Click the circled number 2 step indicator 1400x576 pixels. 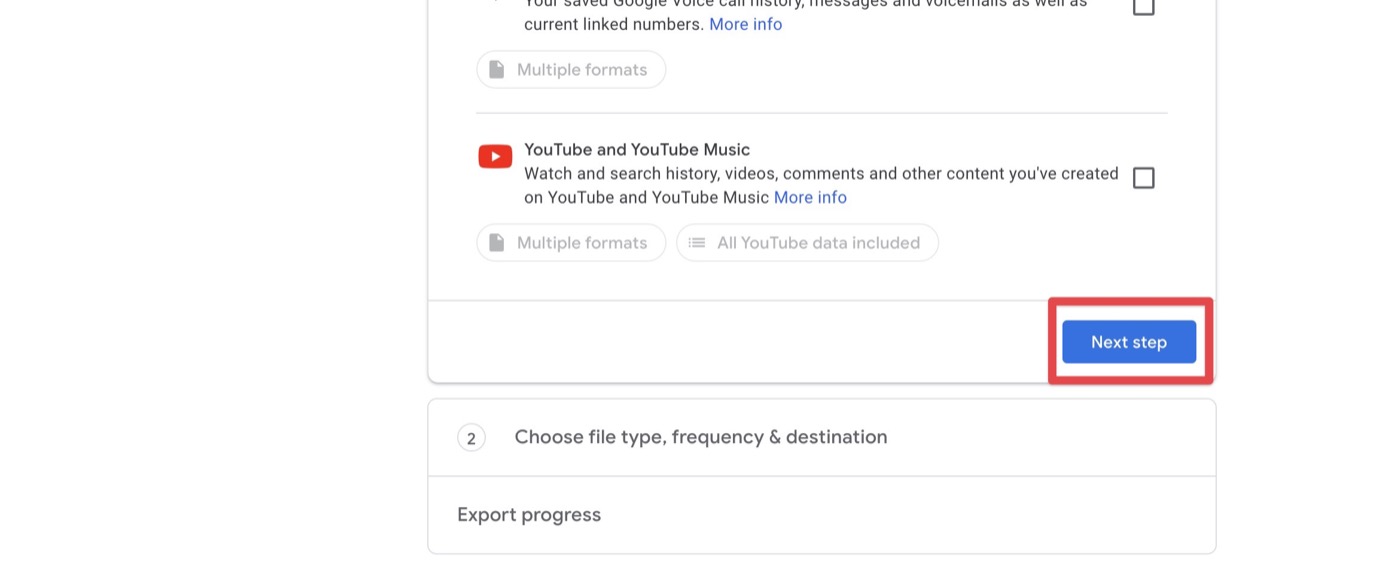pyautogui.click(x=471, y=438)
